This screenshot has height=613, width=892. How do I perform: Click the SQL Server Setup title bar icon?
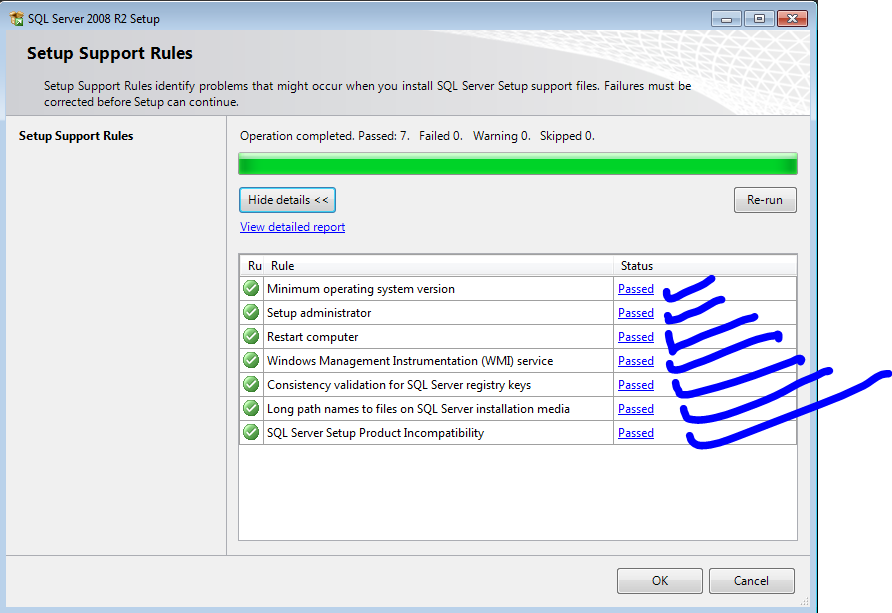17,18
